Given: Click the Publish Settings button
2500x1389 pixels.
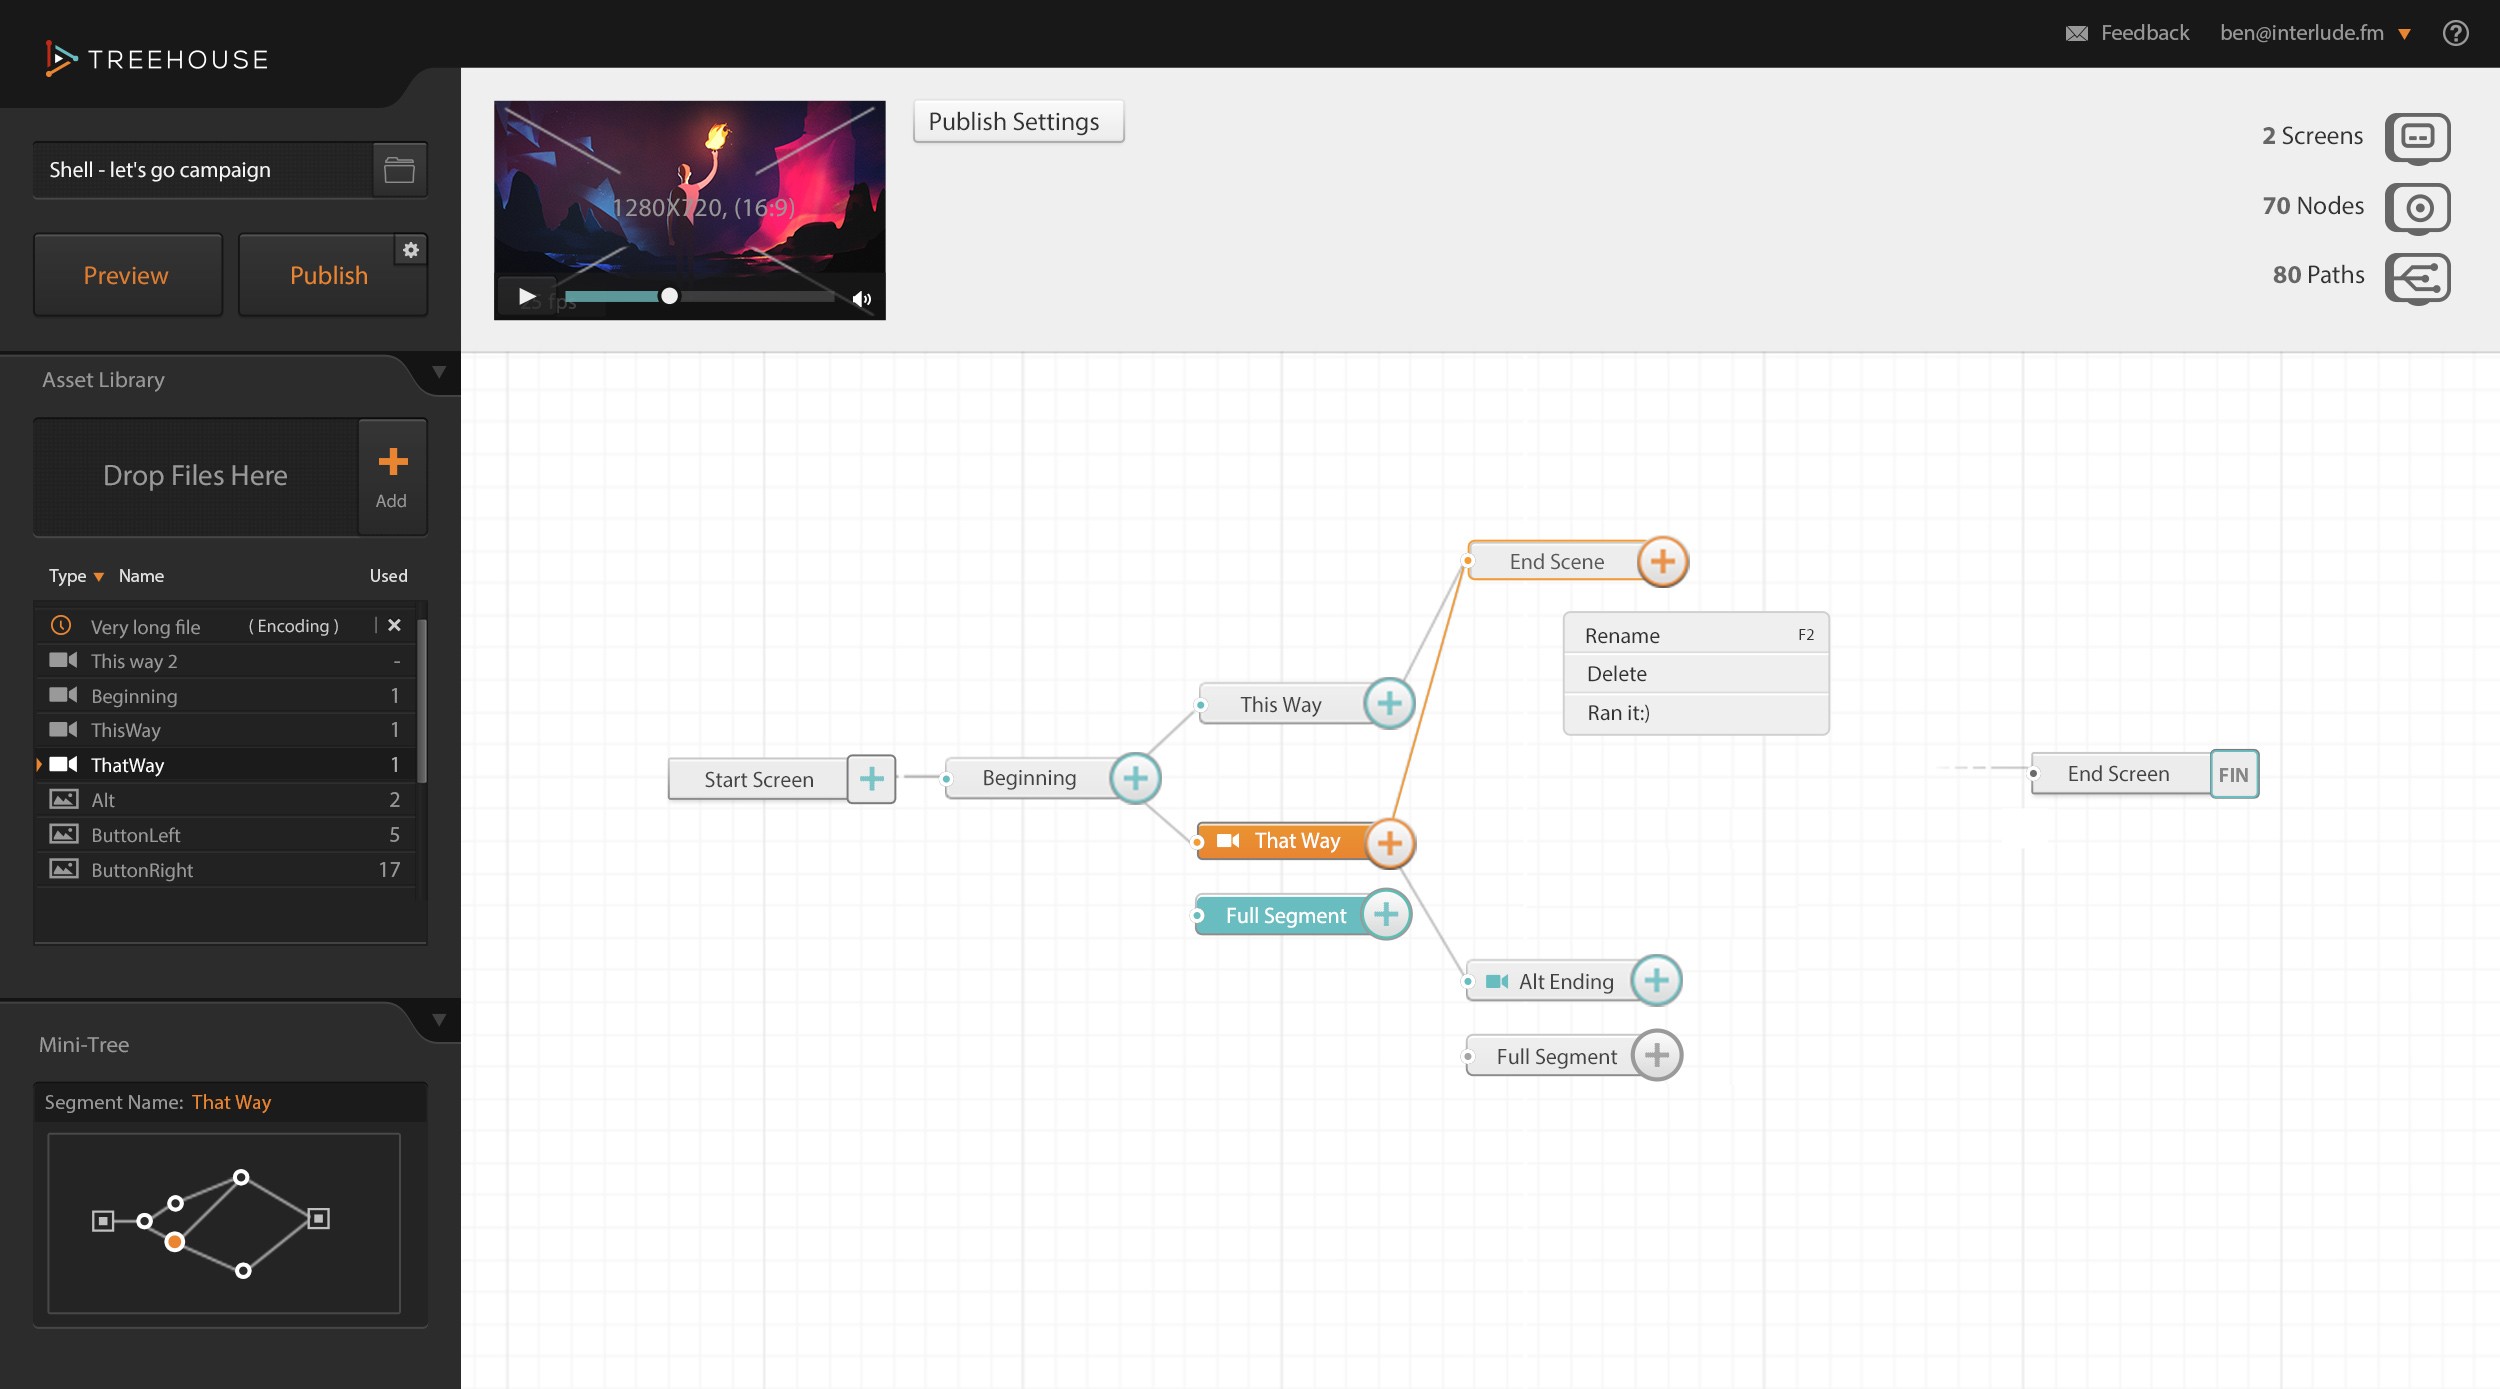Looking at the screenshot, I should [1017, 122].
